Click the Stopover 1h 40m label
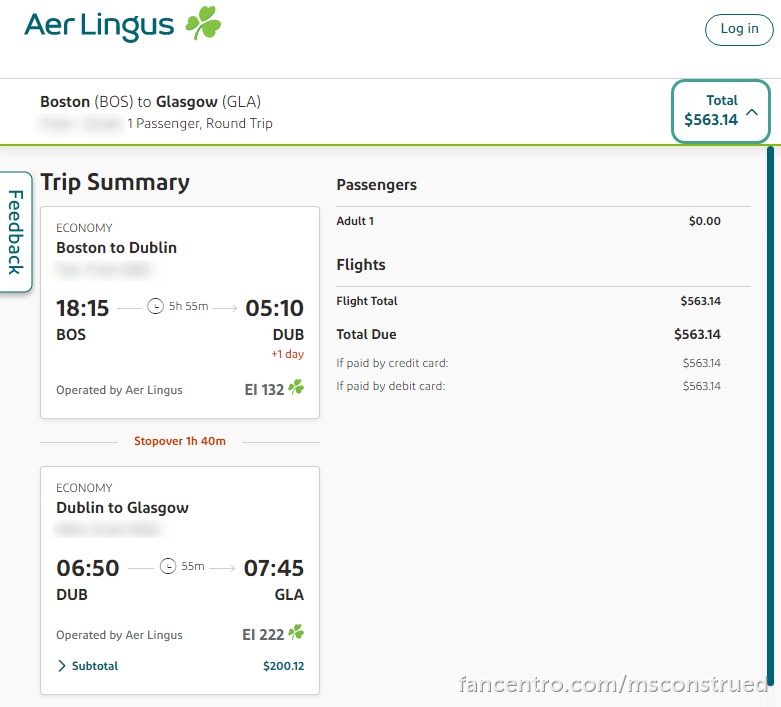This screenshot has height=707, width=781. (x=180, y=441)
